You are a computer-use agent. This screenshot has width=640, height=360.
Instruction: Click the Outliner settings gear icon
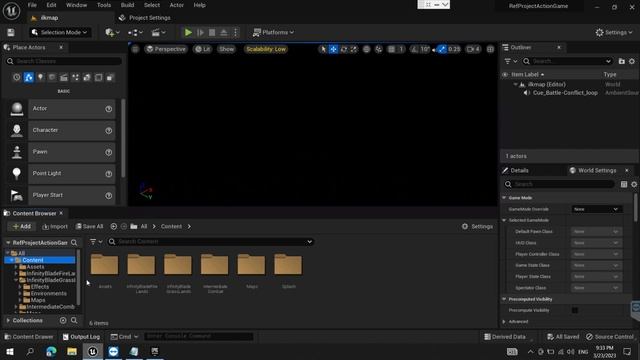tap(632, 61)
